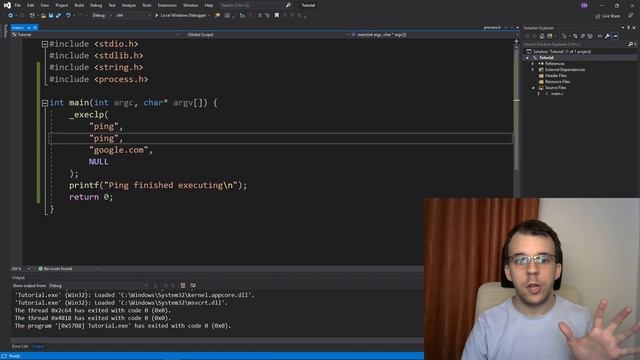640x360 pixels.
Task: Start Local Windows Debugger
Action: [182, 16]
